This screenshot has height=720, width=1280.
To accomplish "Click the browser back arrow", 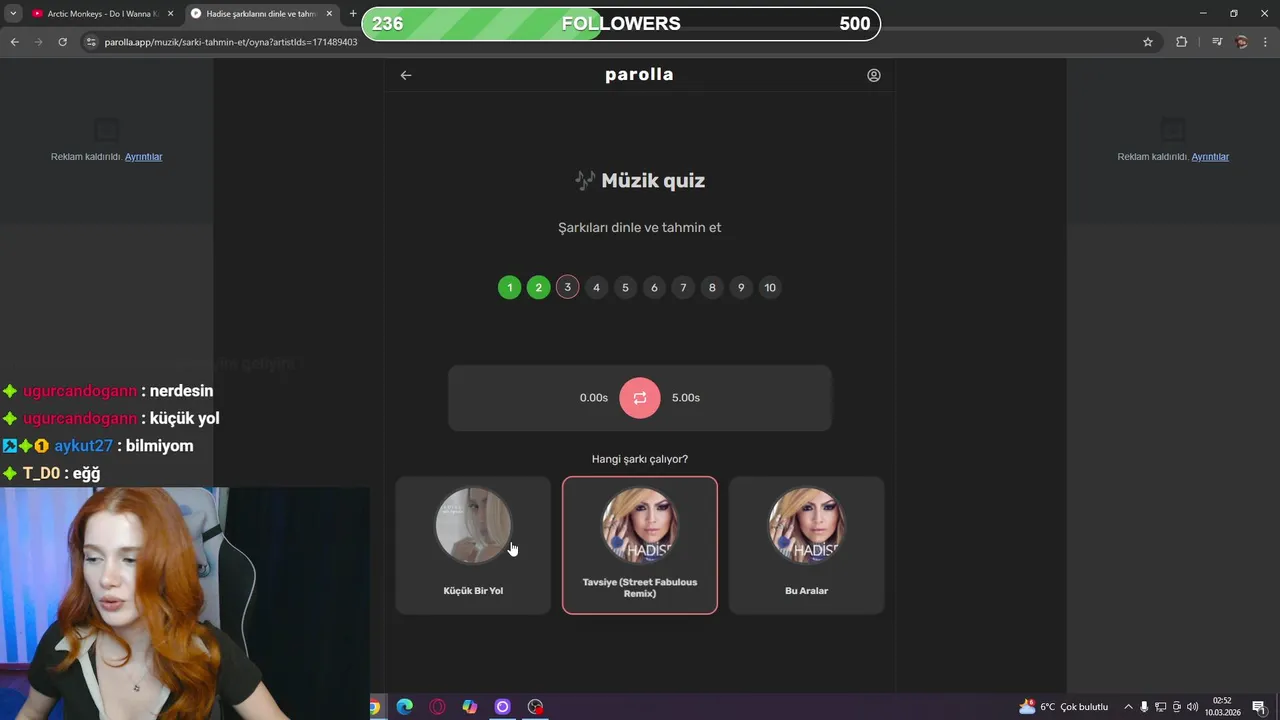I will [14, 42].
